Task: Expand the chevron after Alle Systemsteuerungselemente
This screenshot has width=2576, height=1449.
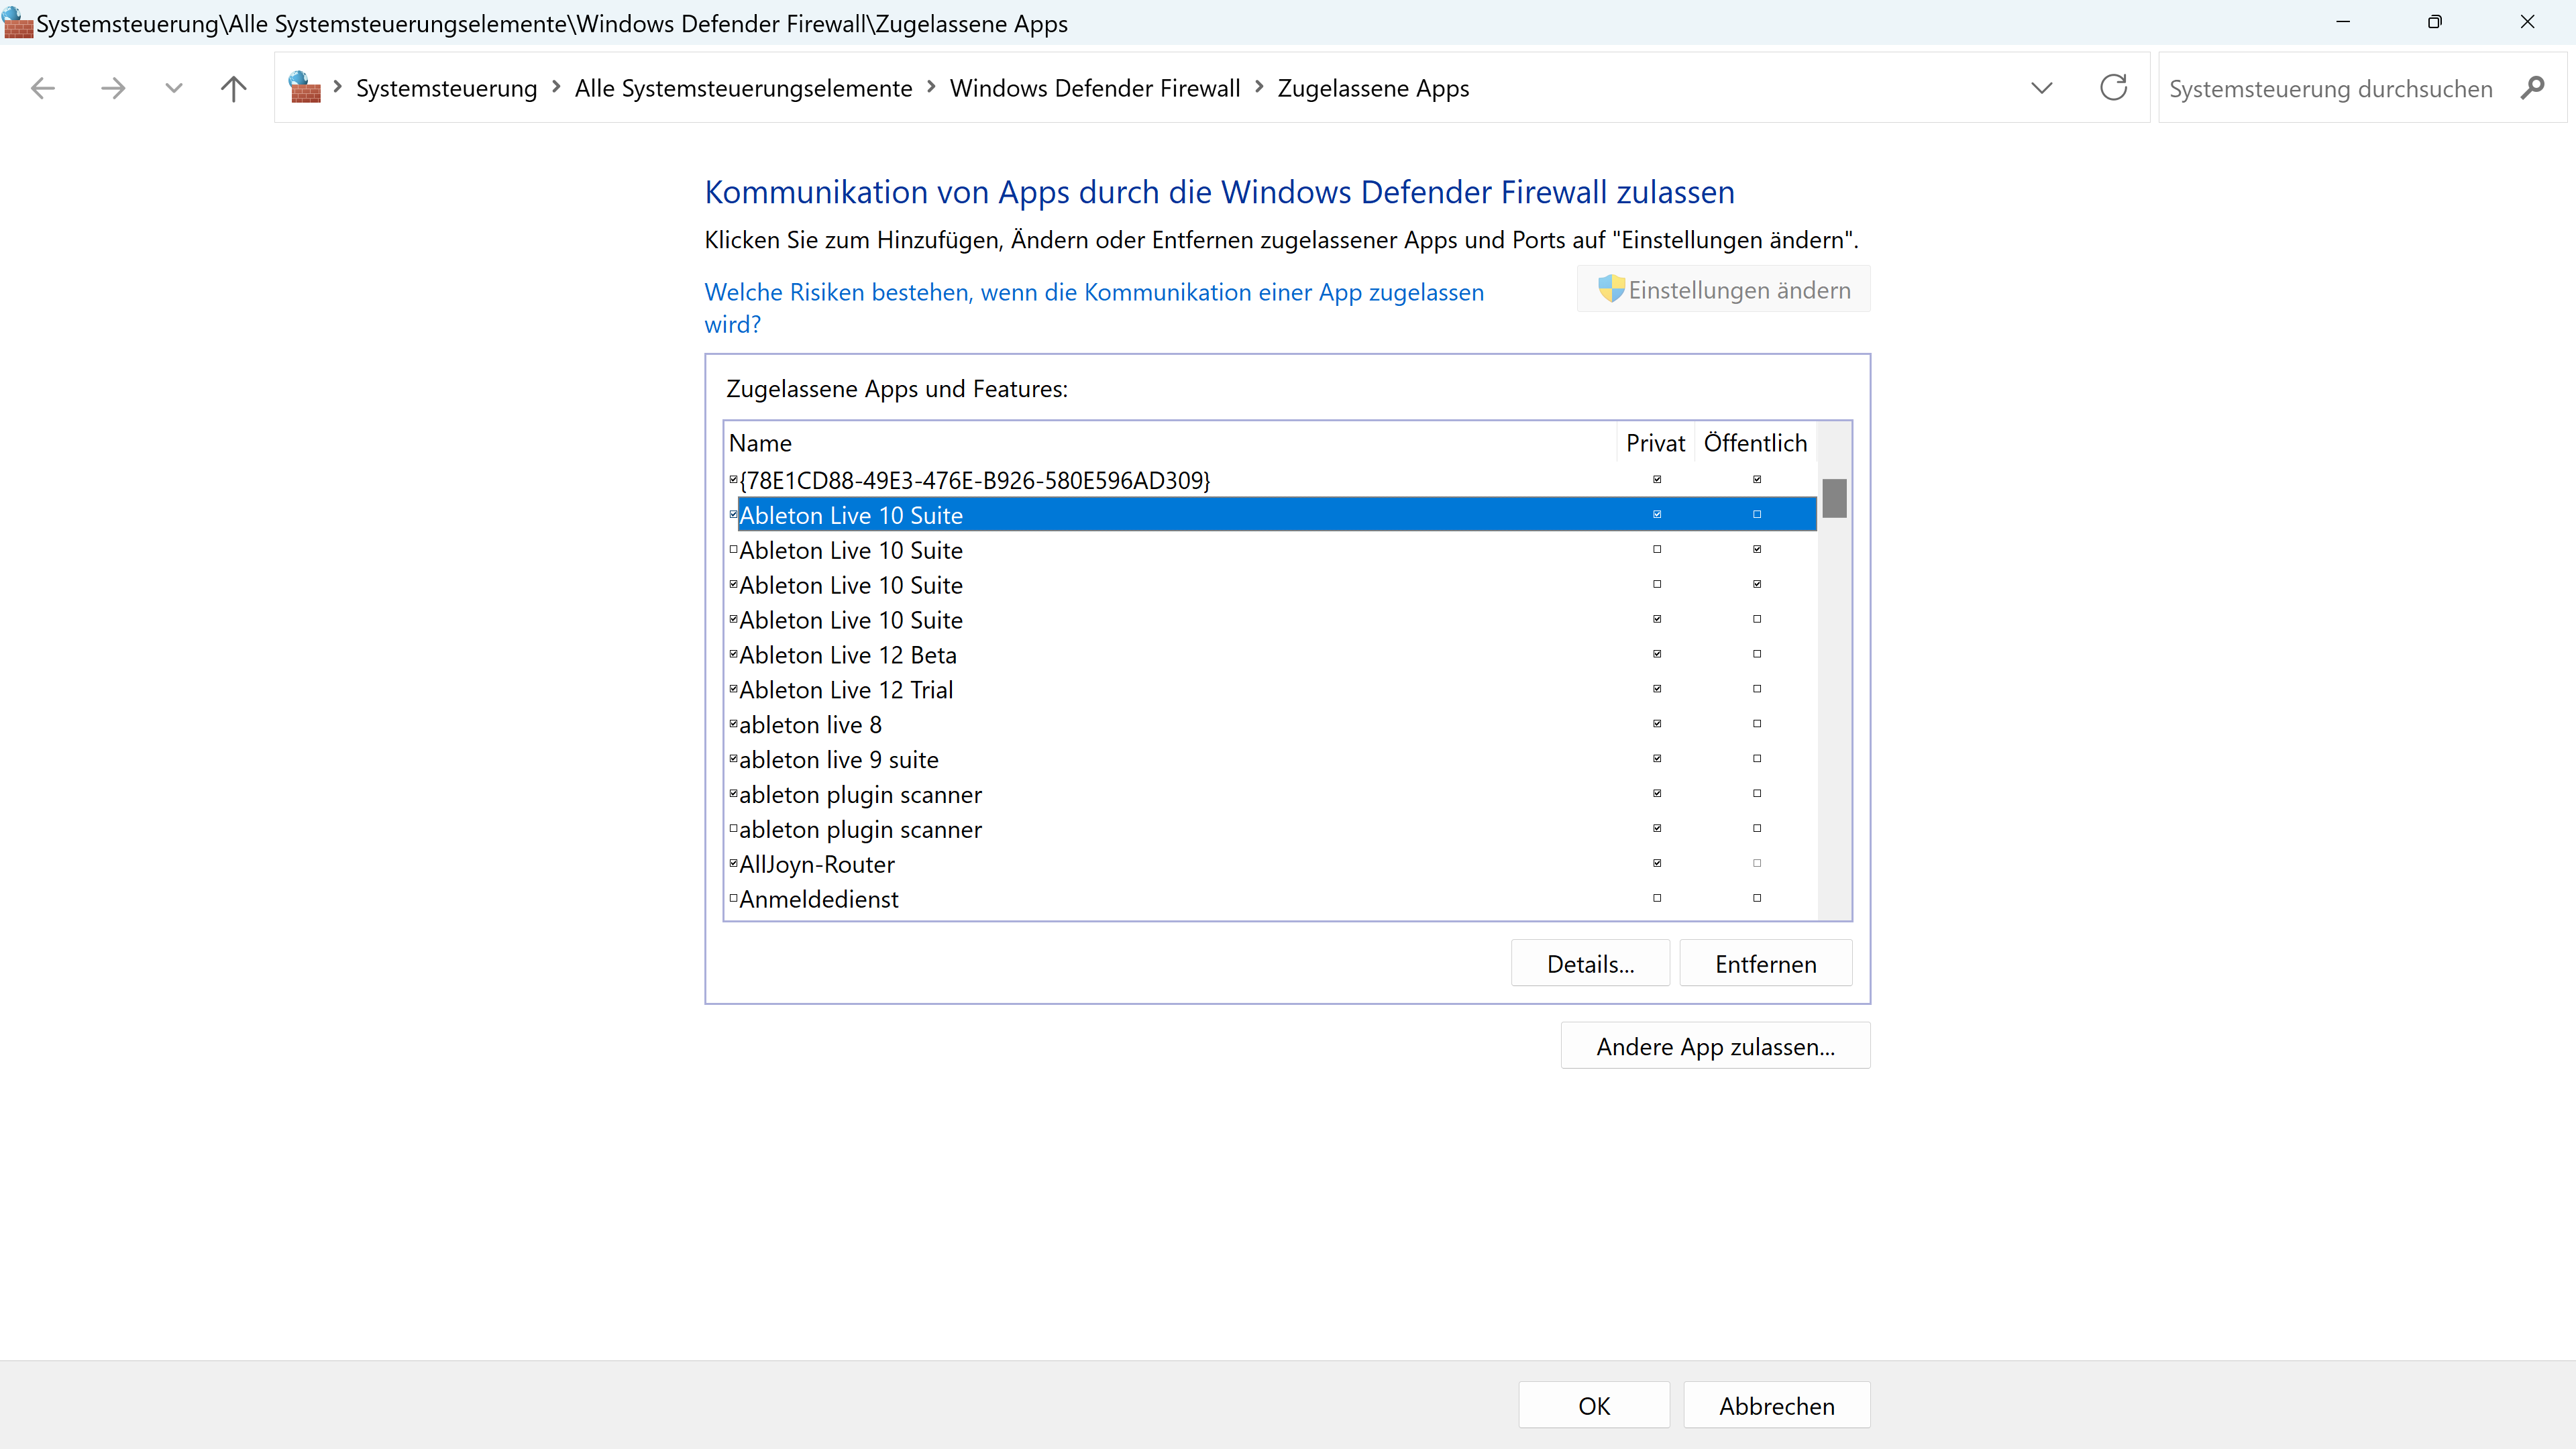Action: point(931,87)
